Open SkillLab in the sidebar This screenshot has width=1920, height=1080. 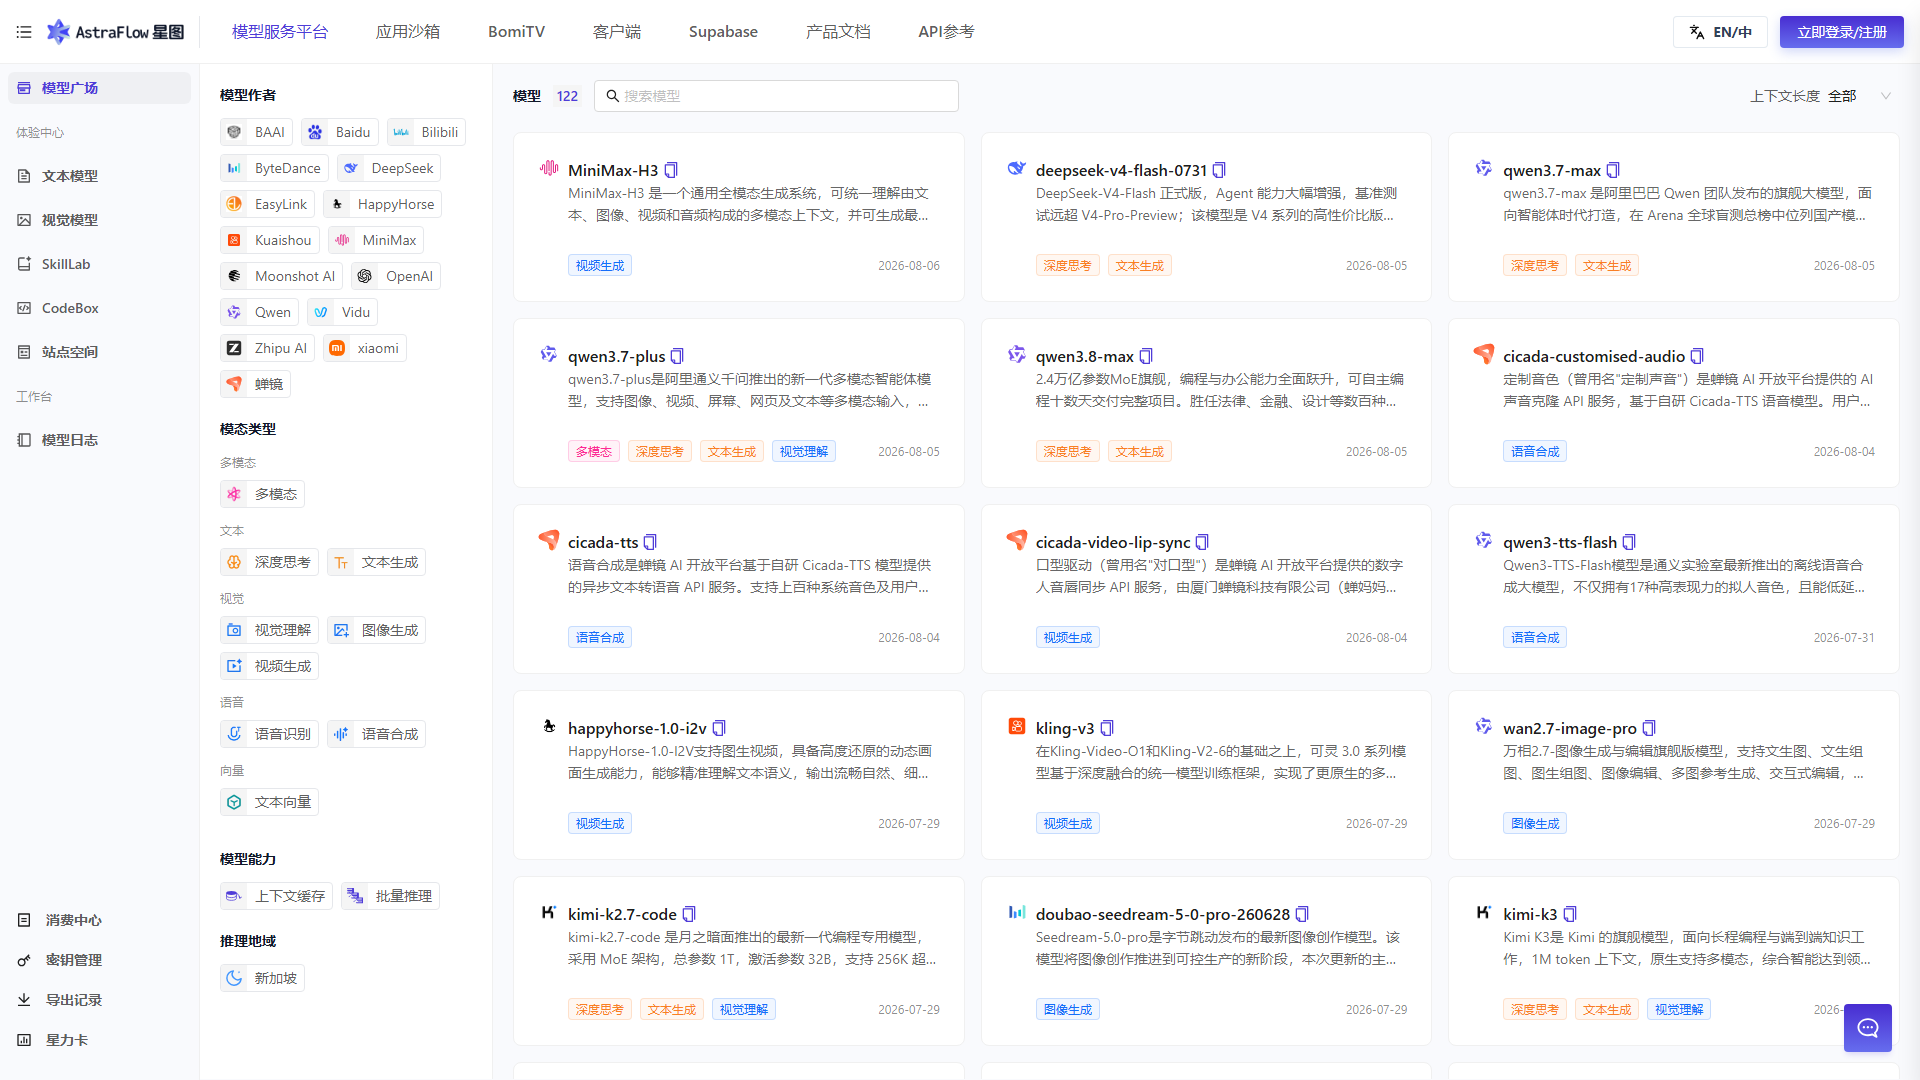[99, 264]
